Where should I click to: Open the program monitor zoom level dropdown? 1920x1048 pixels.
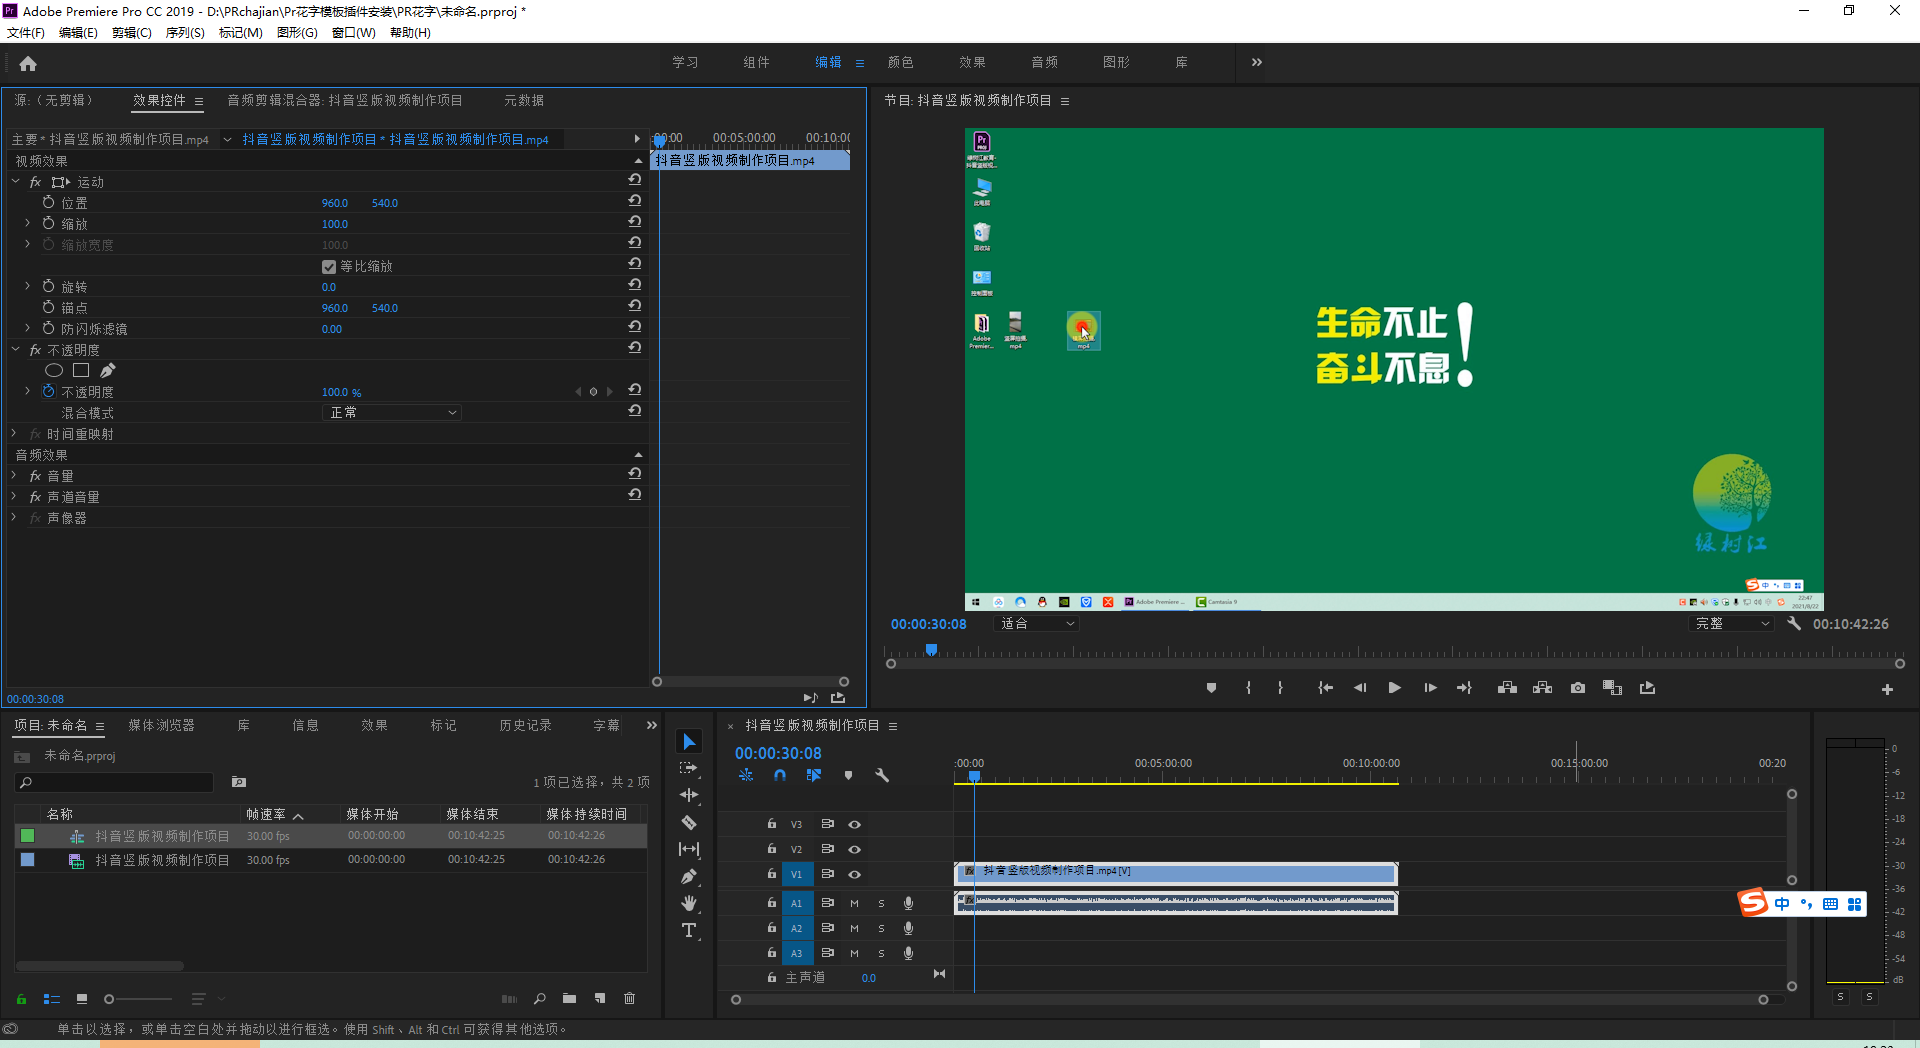[1037, 624]
